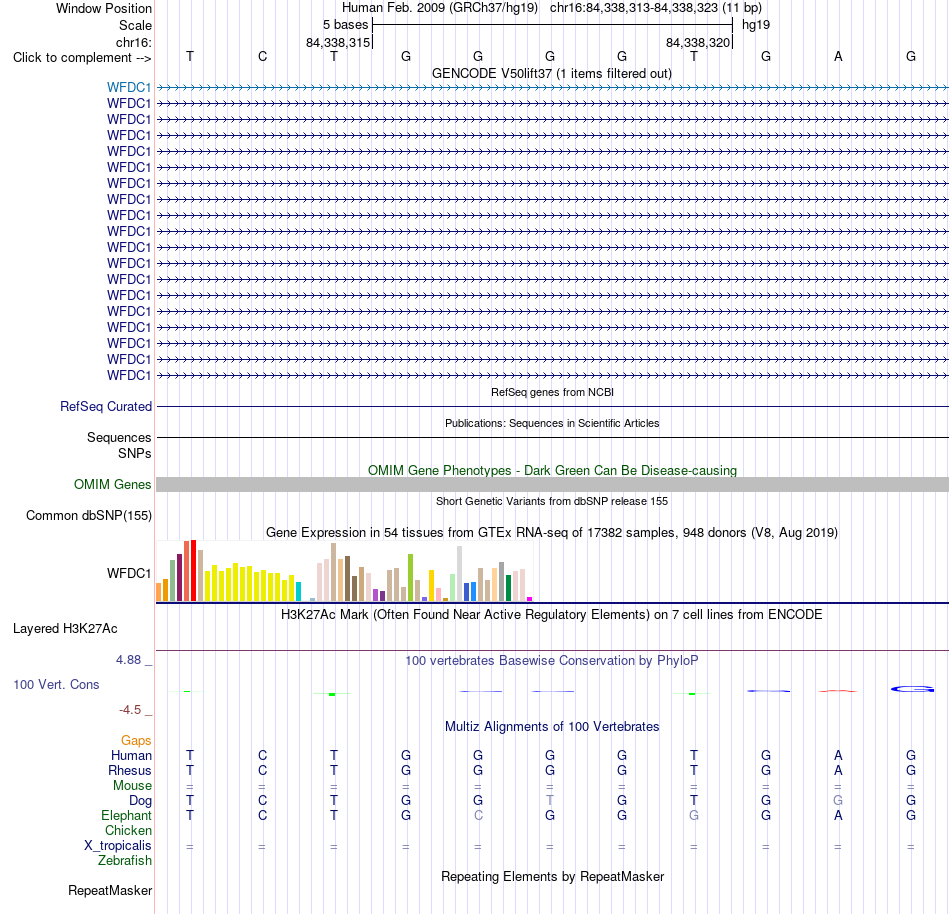The image size is (950, 914).
Task: Click the Zebrafish species label
Action: (125, 860)
